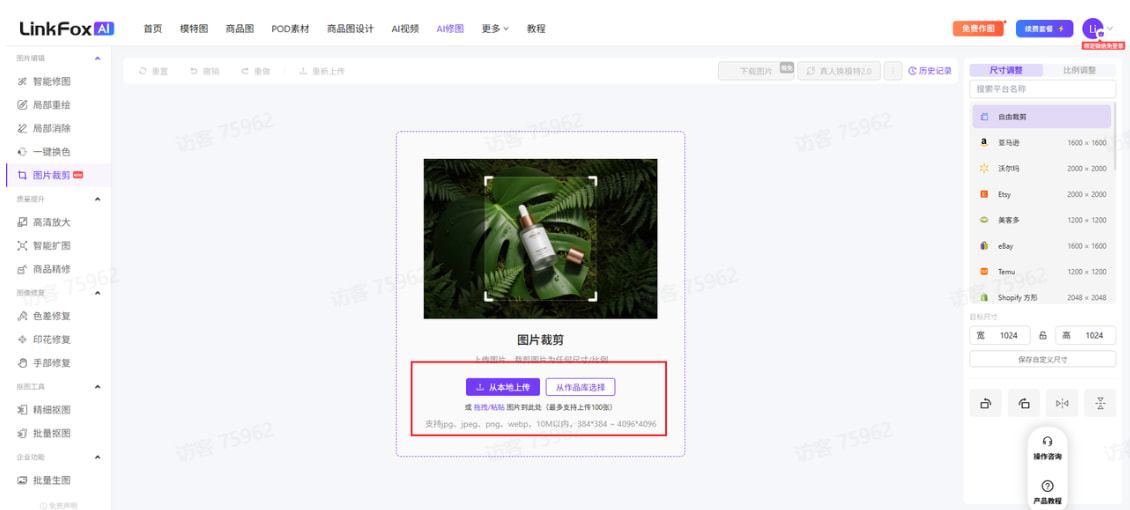Collapse 图片编辑 sidebar section
Image resolution: width=1130 pixels, height=510 pixels.
[98, 58]
